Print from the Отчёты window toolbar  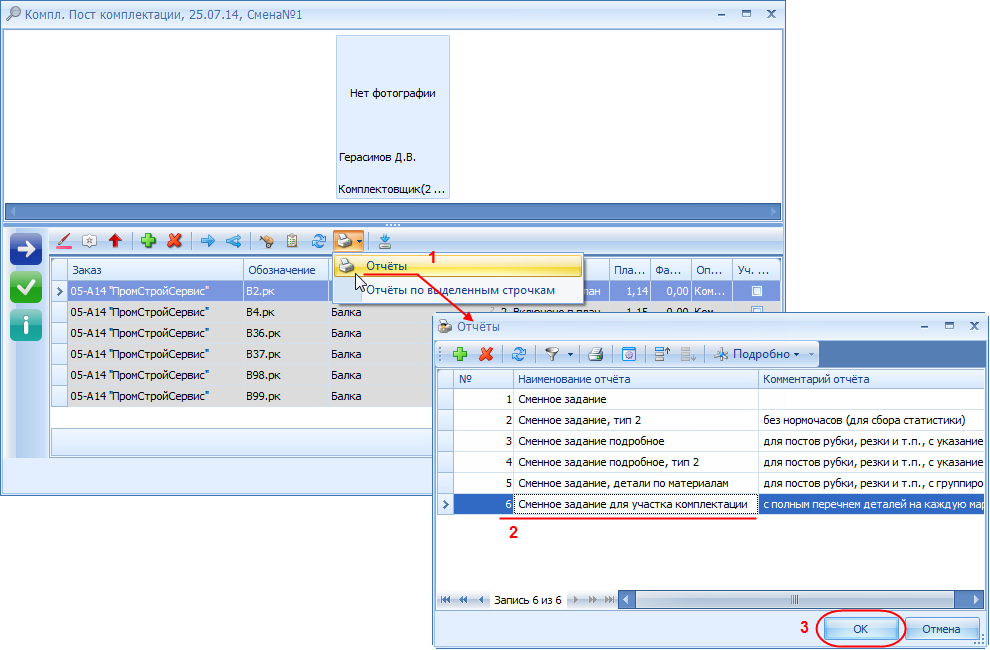pyautogui.click(x=595, y=354)
